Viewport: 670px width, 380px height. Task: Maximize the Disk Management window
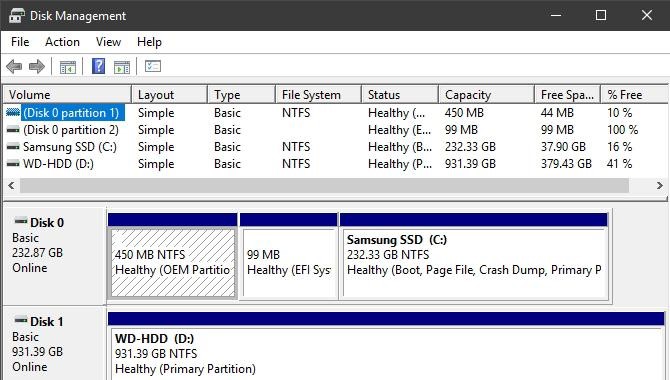601,15
